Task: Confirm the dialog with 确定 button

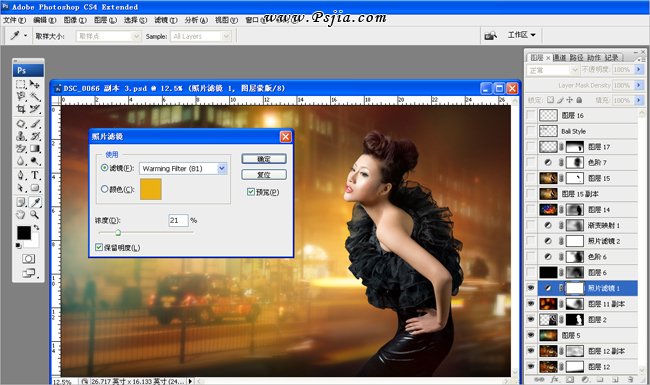Action: 264,159
